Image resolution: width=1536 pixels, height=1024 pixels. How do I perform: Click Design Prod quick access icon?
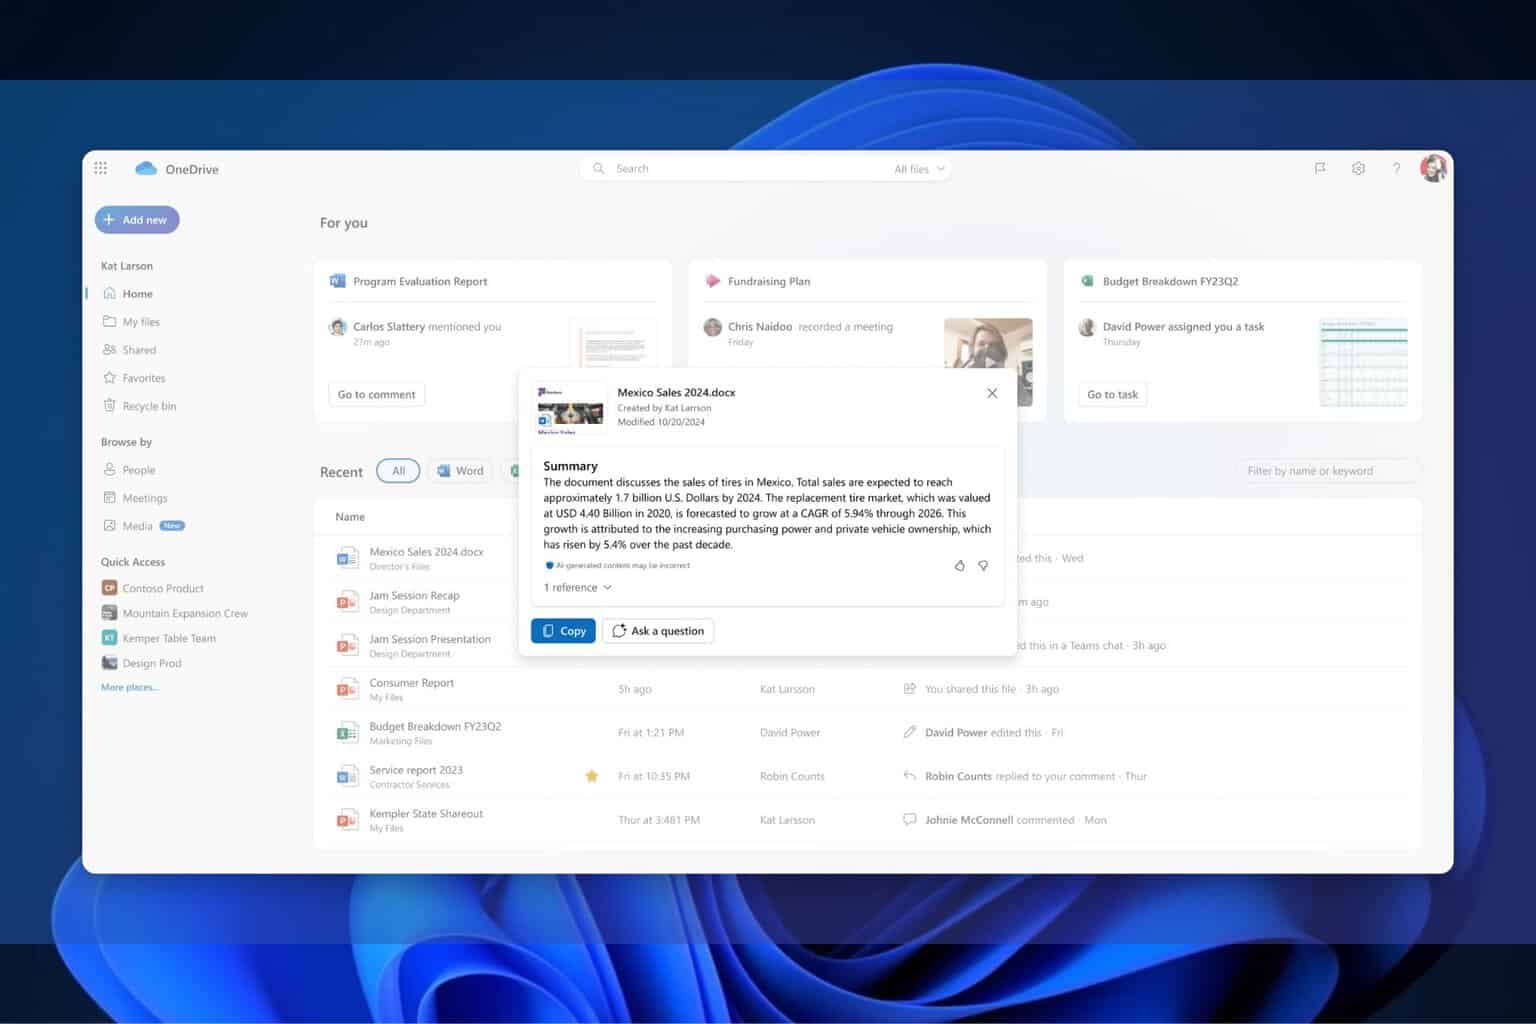point(109,663)
